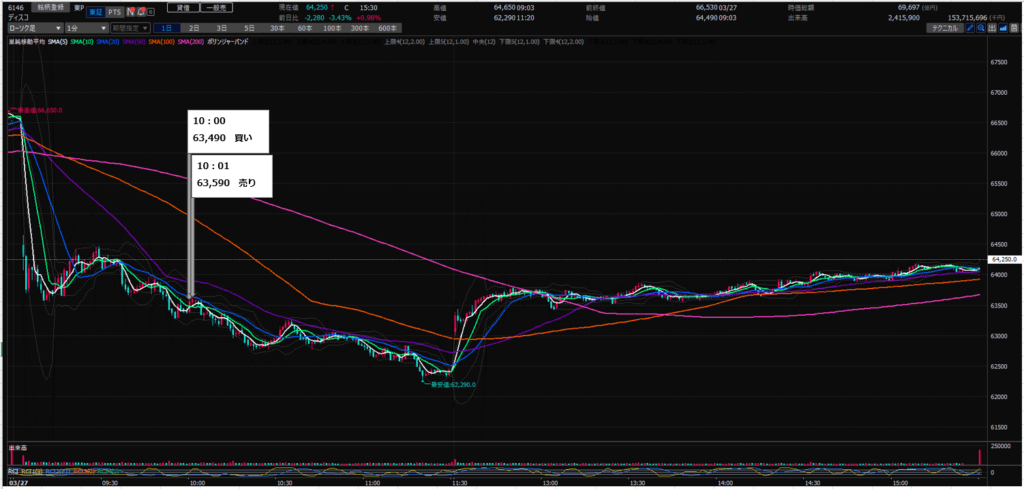This screenshot has height=489, width=1024.
Task: Click the red alert bell icon
Action: pos(143,11)
